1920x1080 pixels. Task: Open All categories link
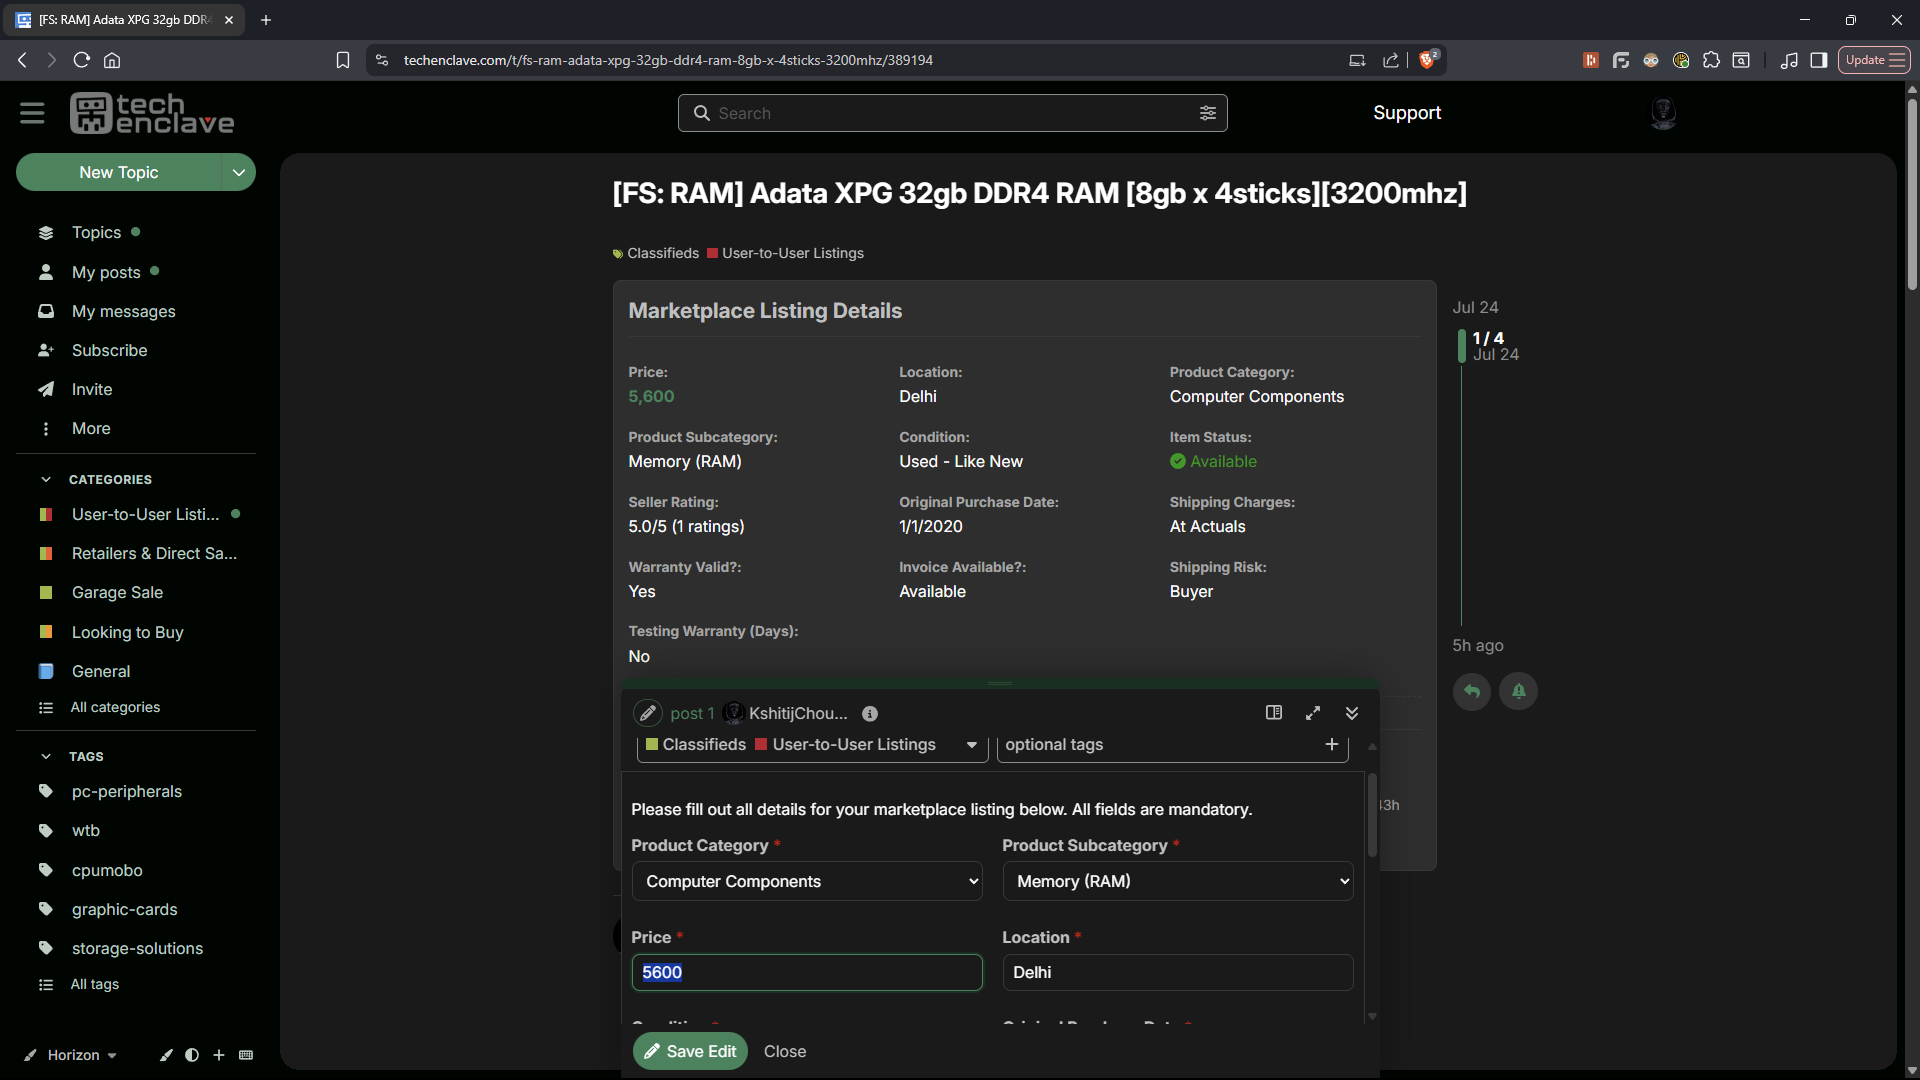(115, 707)
